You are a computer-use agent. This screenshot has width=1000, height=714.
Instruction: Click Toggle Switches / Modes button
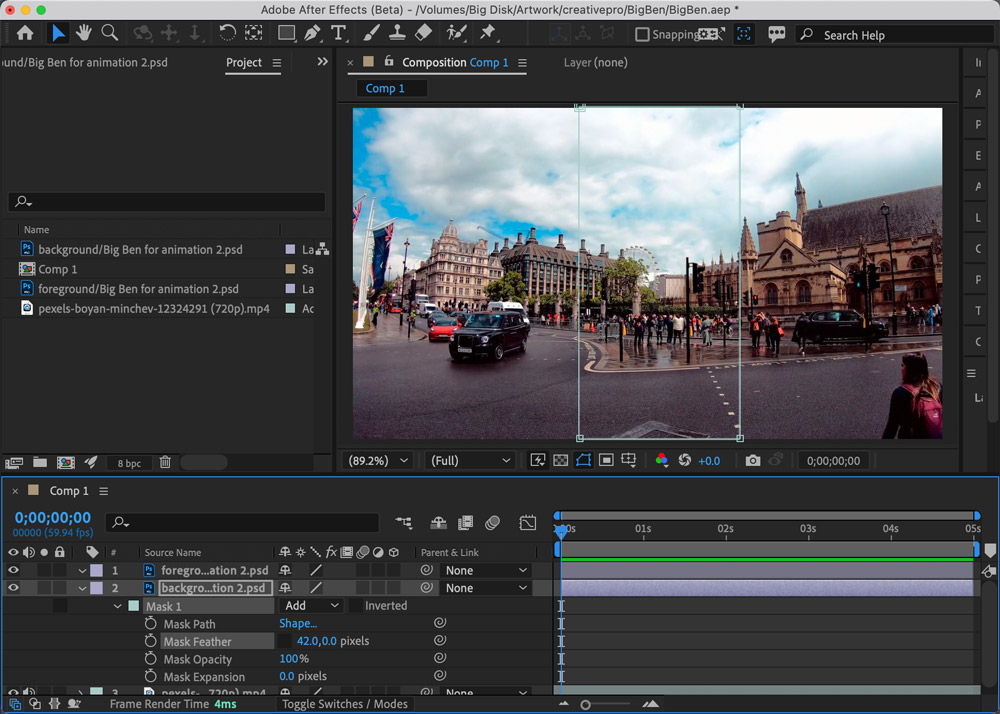coord(344,704)
